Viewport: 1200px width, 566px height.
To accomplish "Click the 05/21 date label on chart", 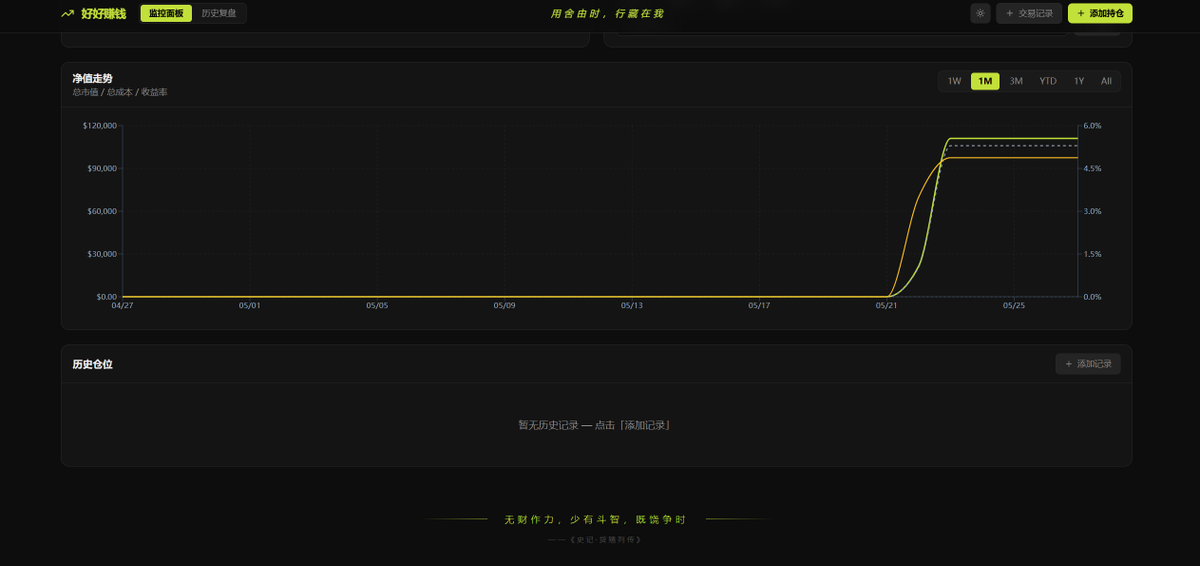I will point(886,306).
